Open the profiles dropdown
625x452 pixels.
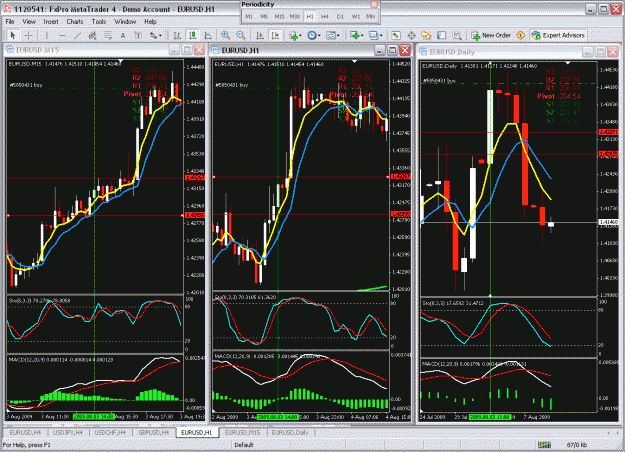375,35
